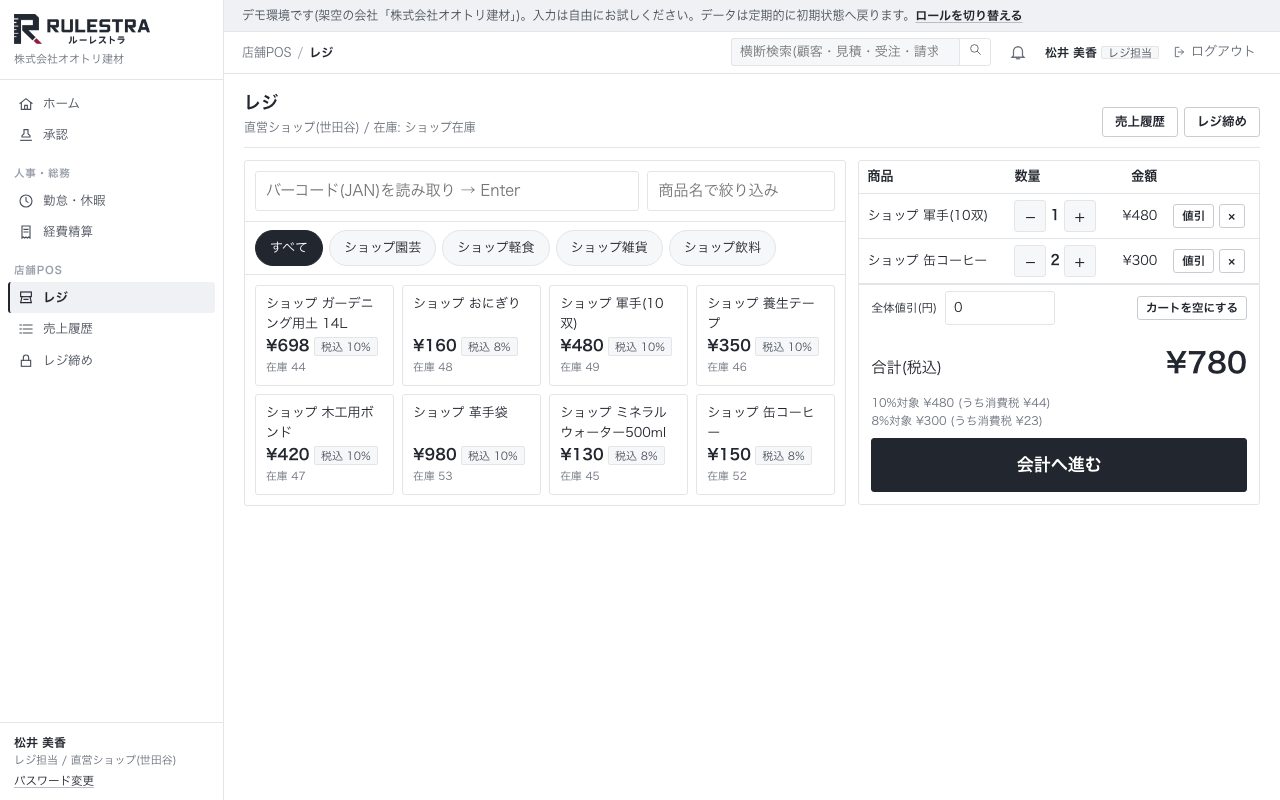The width and height of the screenshot is (1280, 800).
Task: Open レジ締め from the sidebar
Action: (x=111, y=360)
